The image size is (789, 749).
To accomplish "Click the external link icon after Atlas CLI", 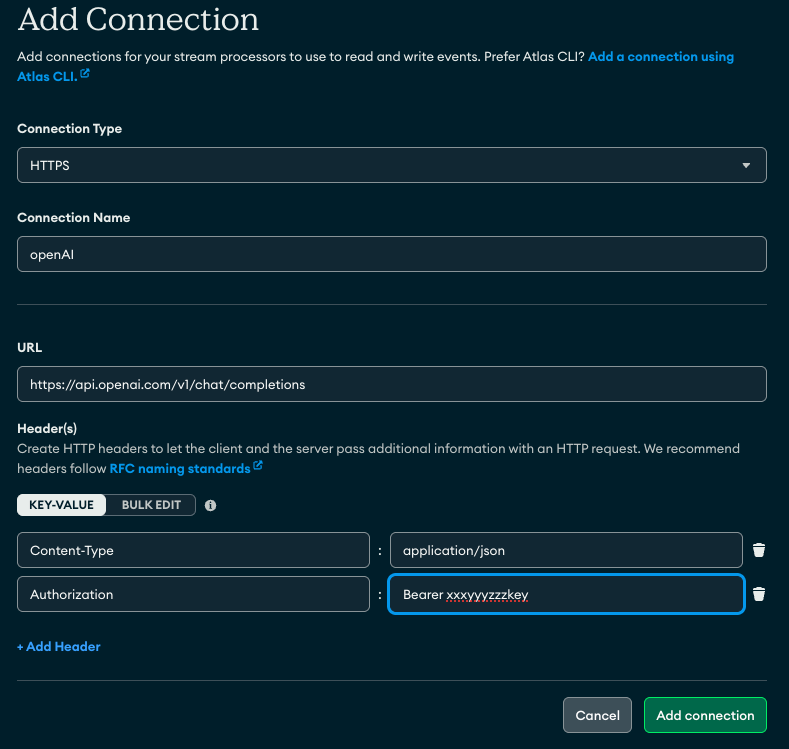I will [x=85, y=74].
